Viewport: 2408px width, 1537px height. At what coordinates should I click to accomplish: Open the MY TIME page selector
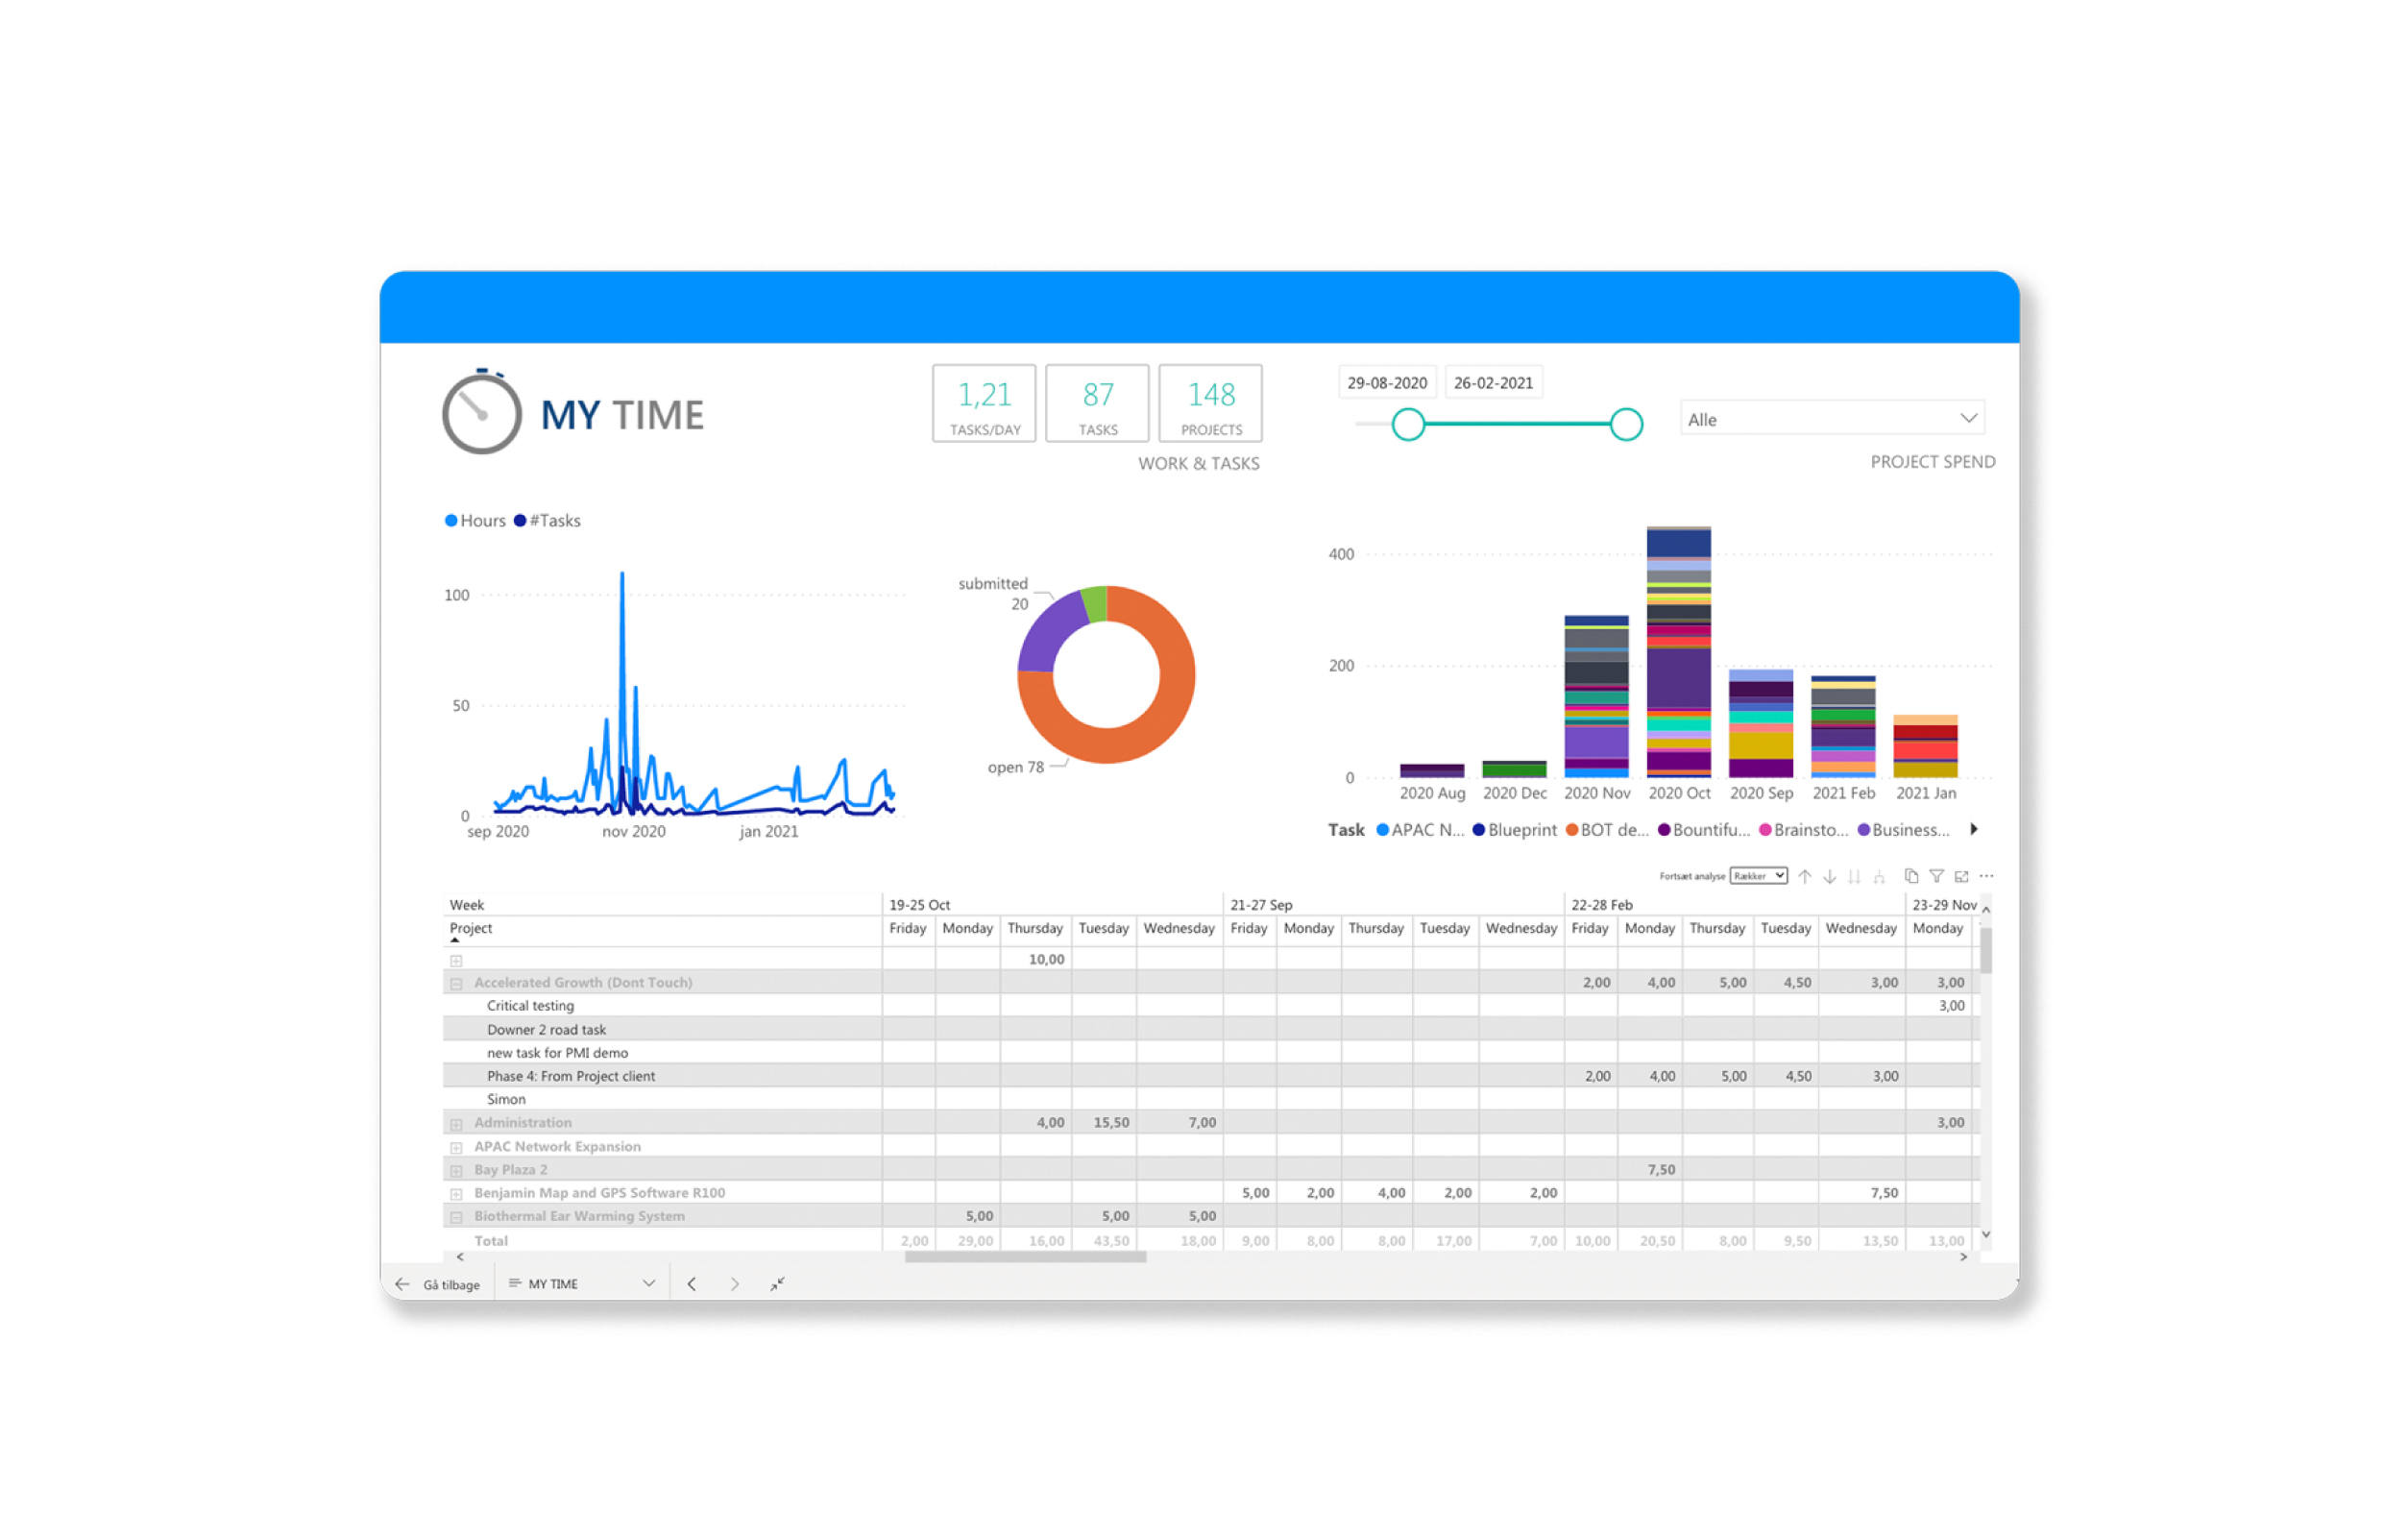tap(582, 1283)
